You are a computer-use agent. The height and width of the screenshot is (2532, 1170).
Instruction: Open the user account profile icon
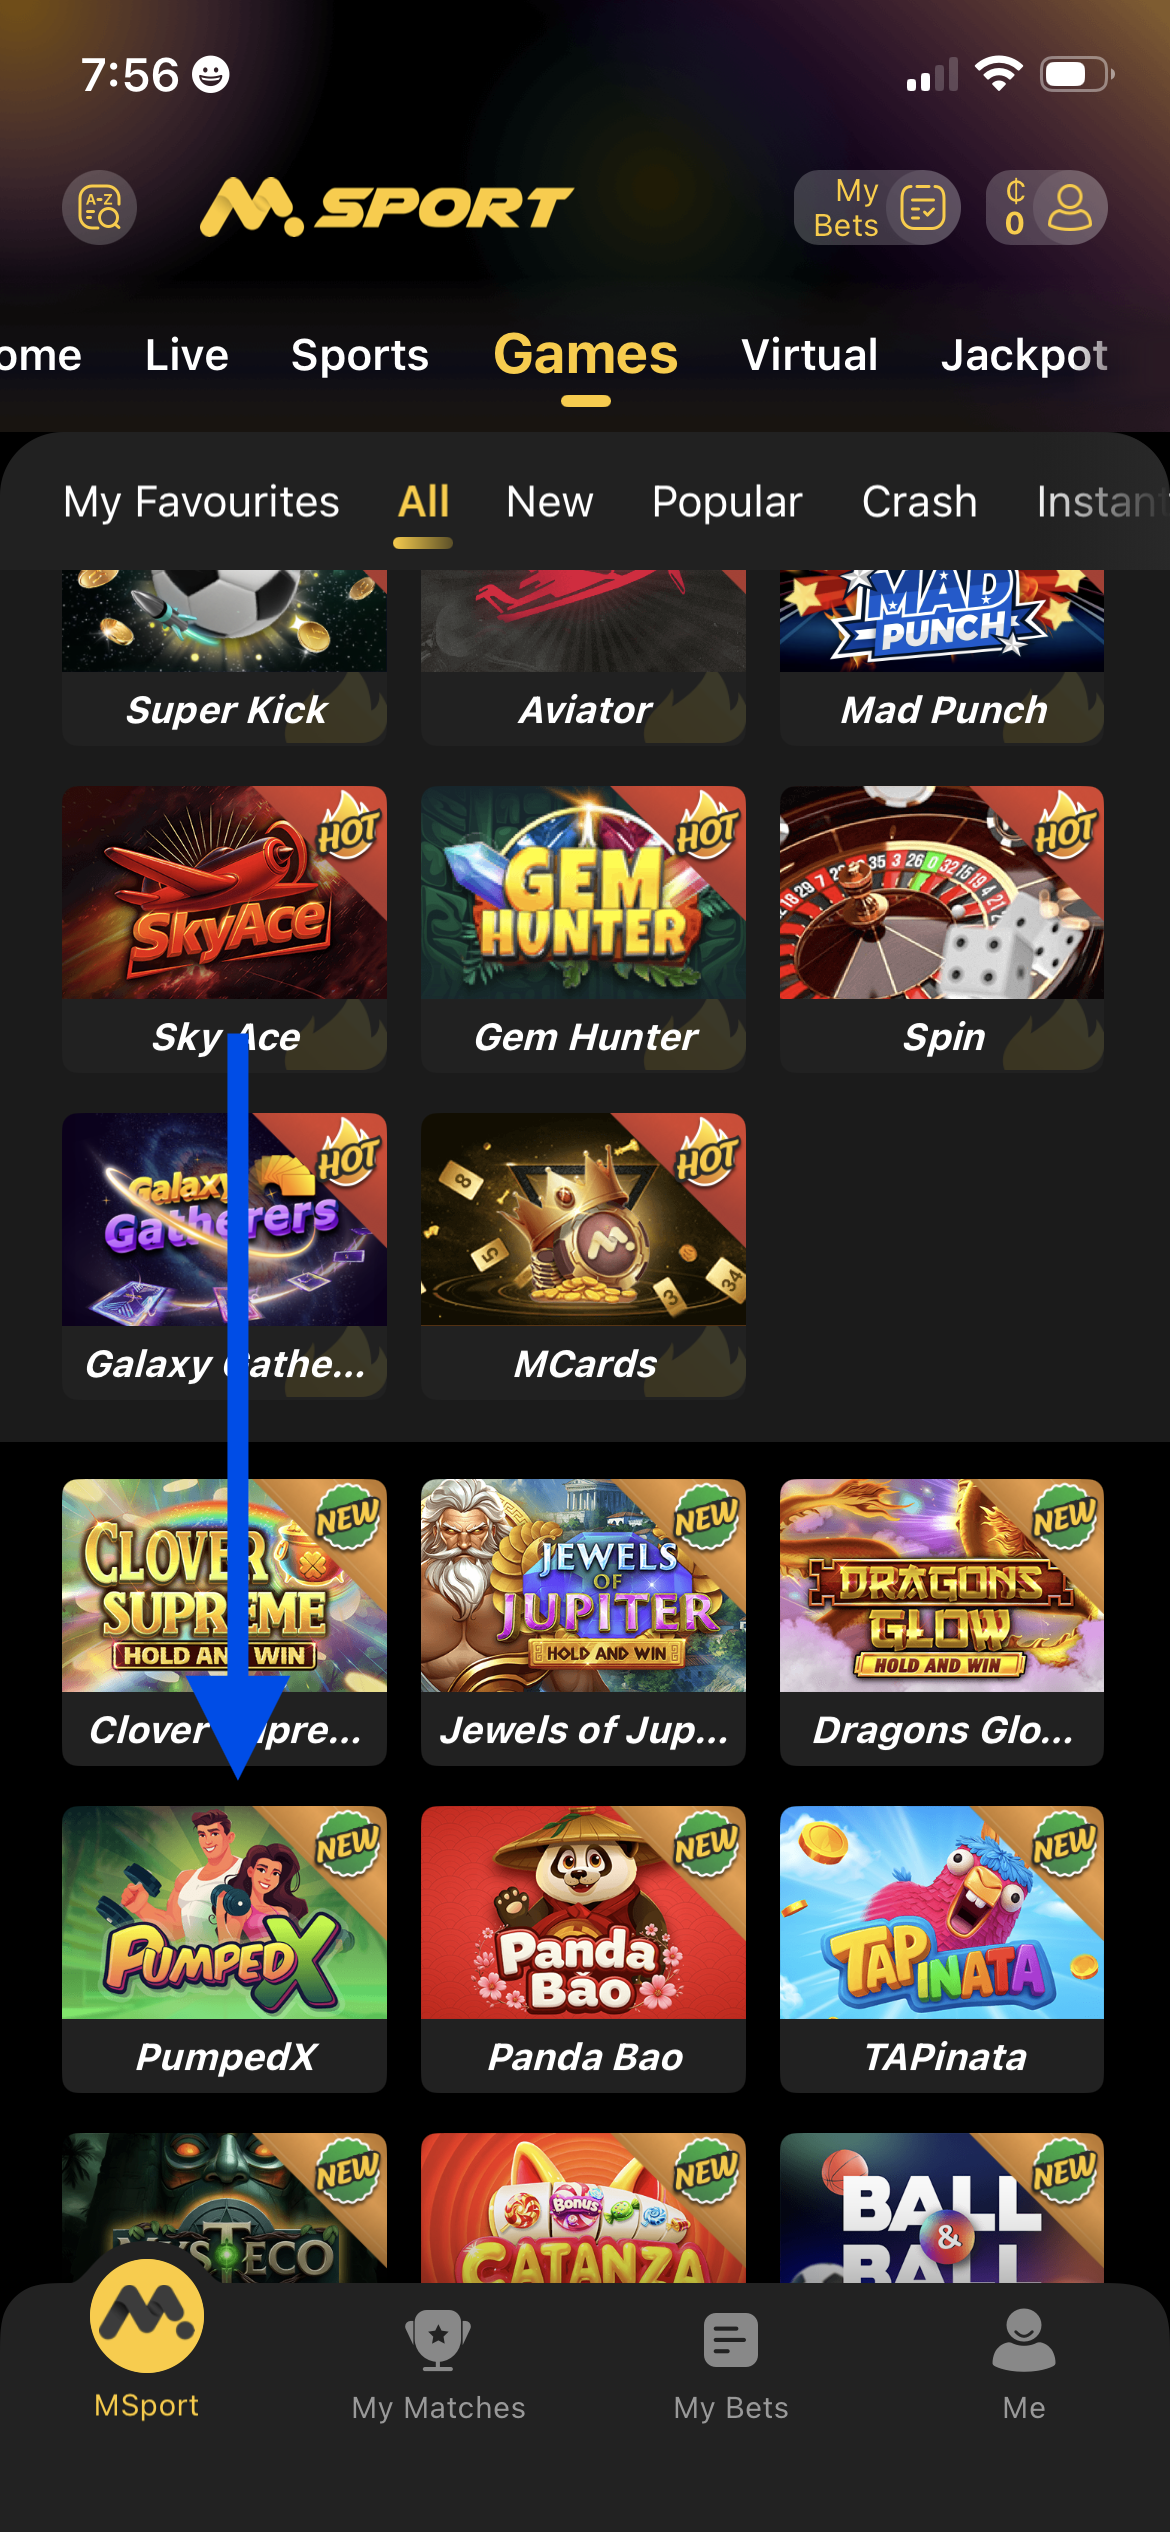[1070, 208]
